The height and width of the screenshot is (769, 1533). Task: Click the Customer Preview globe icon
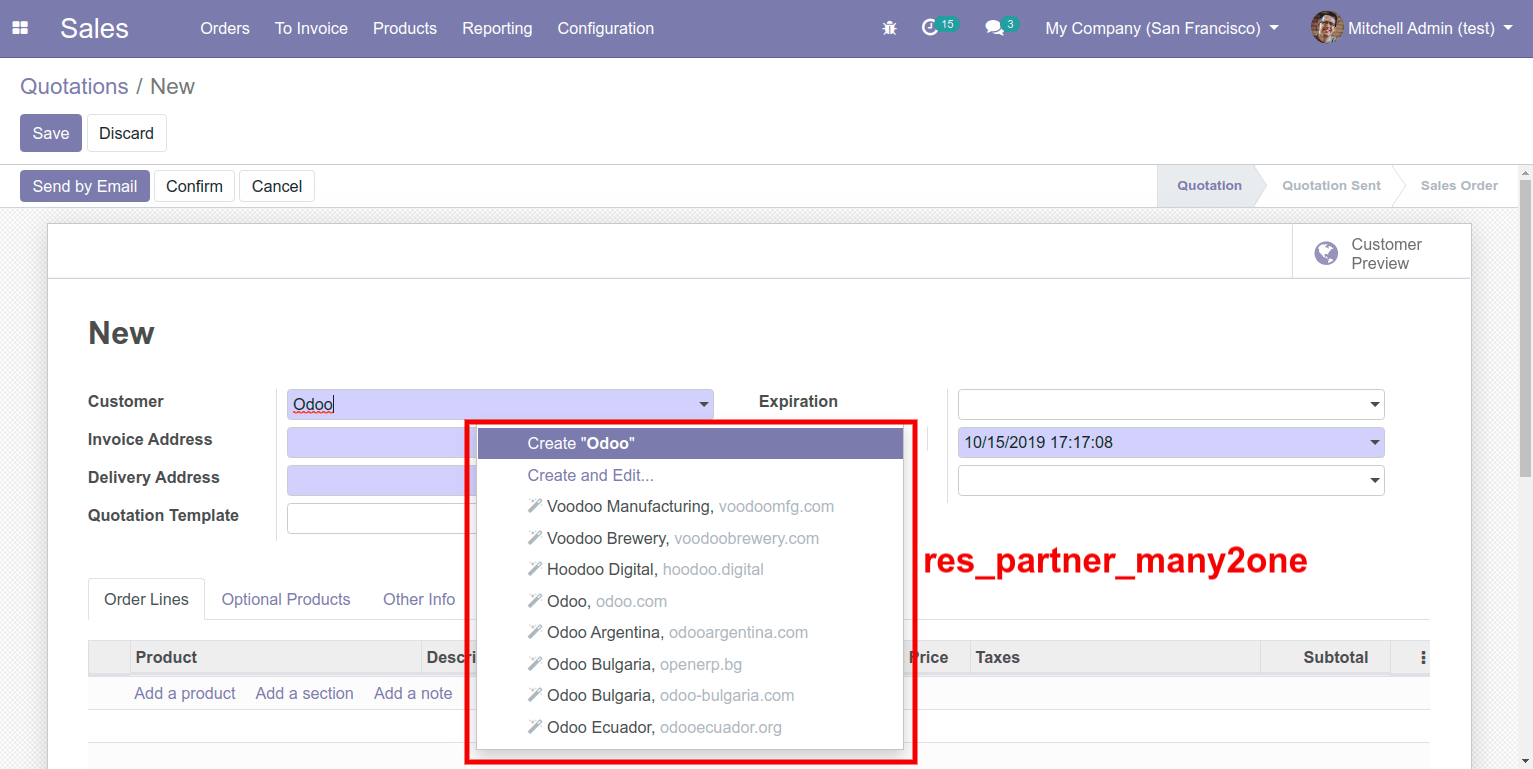[1326, 254]
